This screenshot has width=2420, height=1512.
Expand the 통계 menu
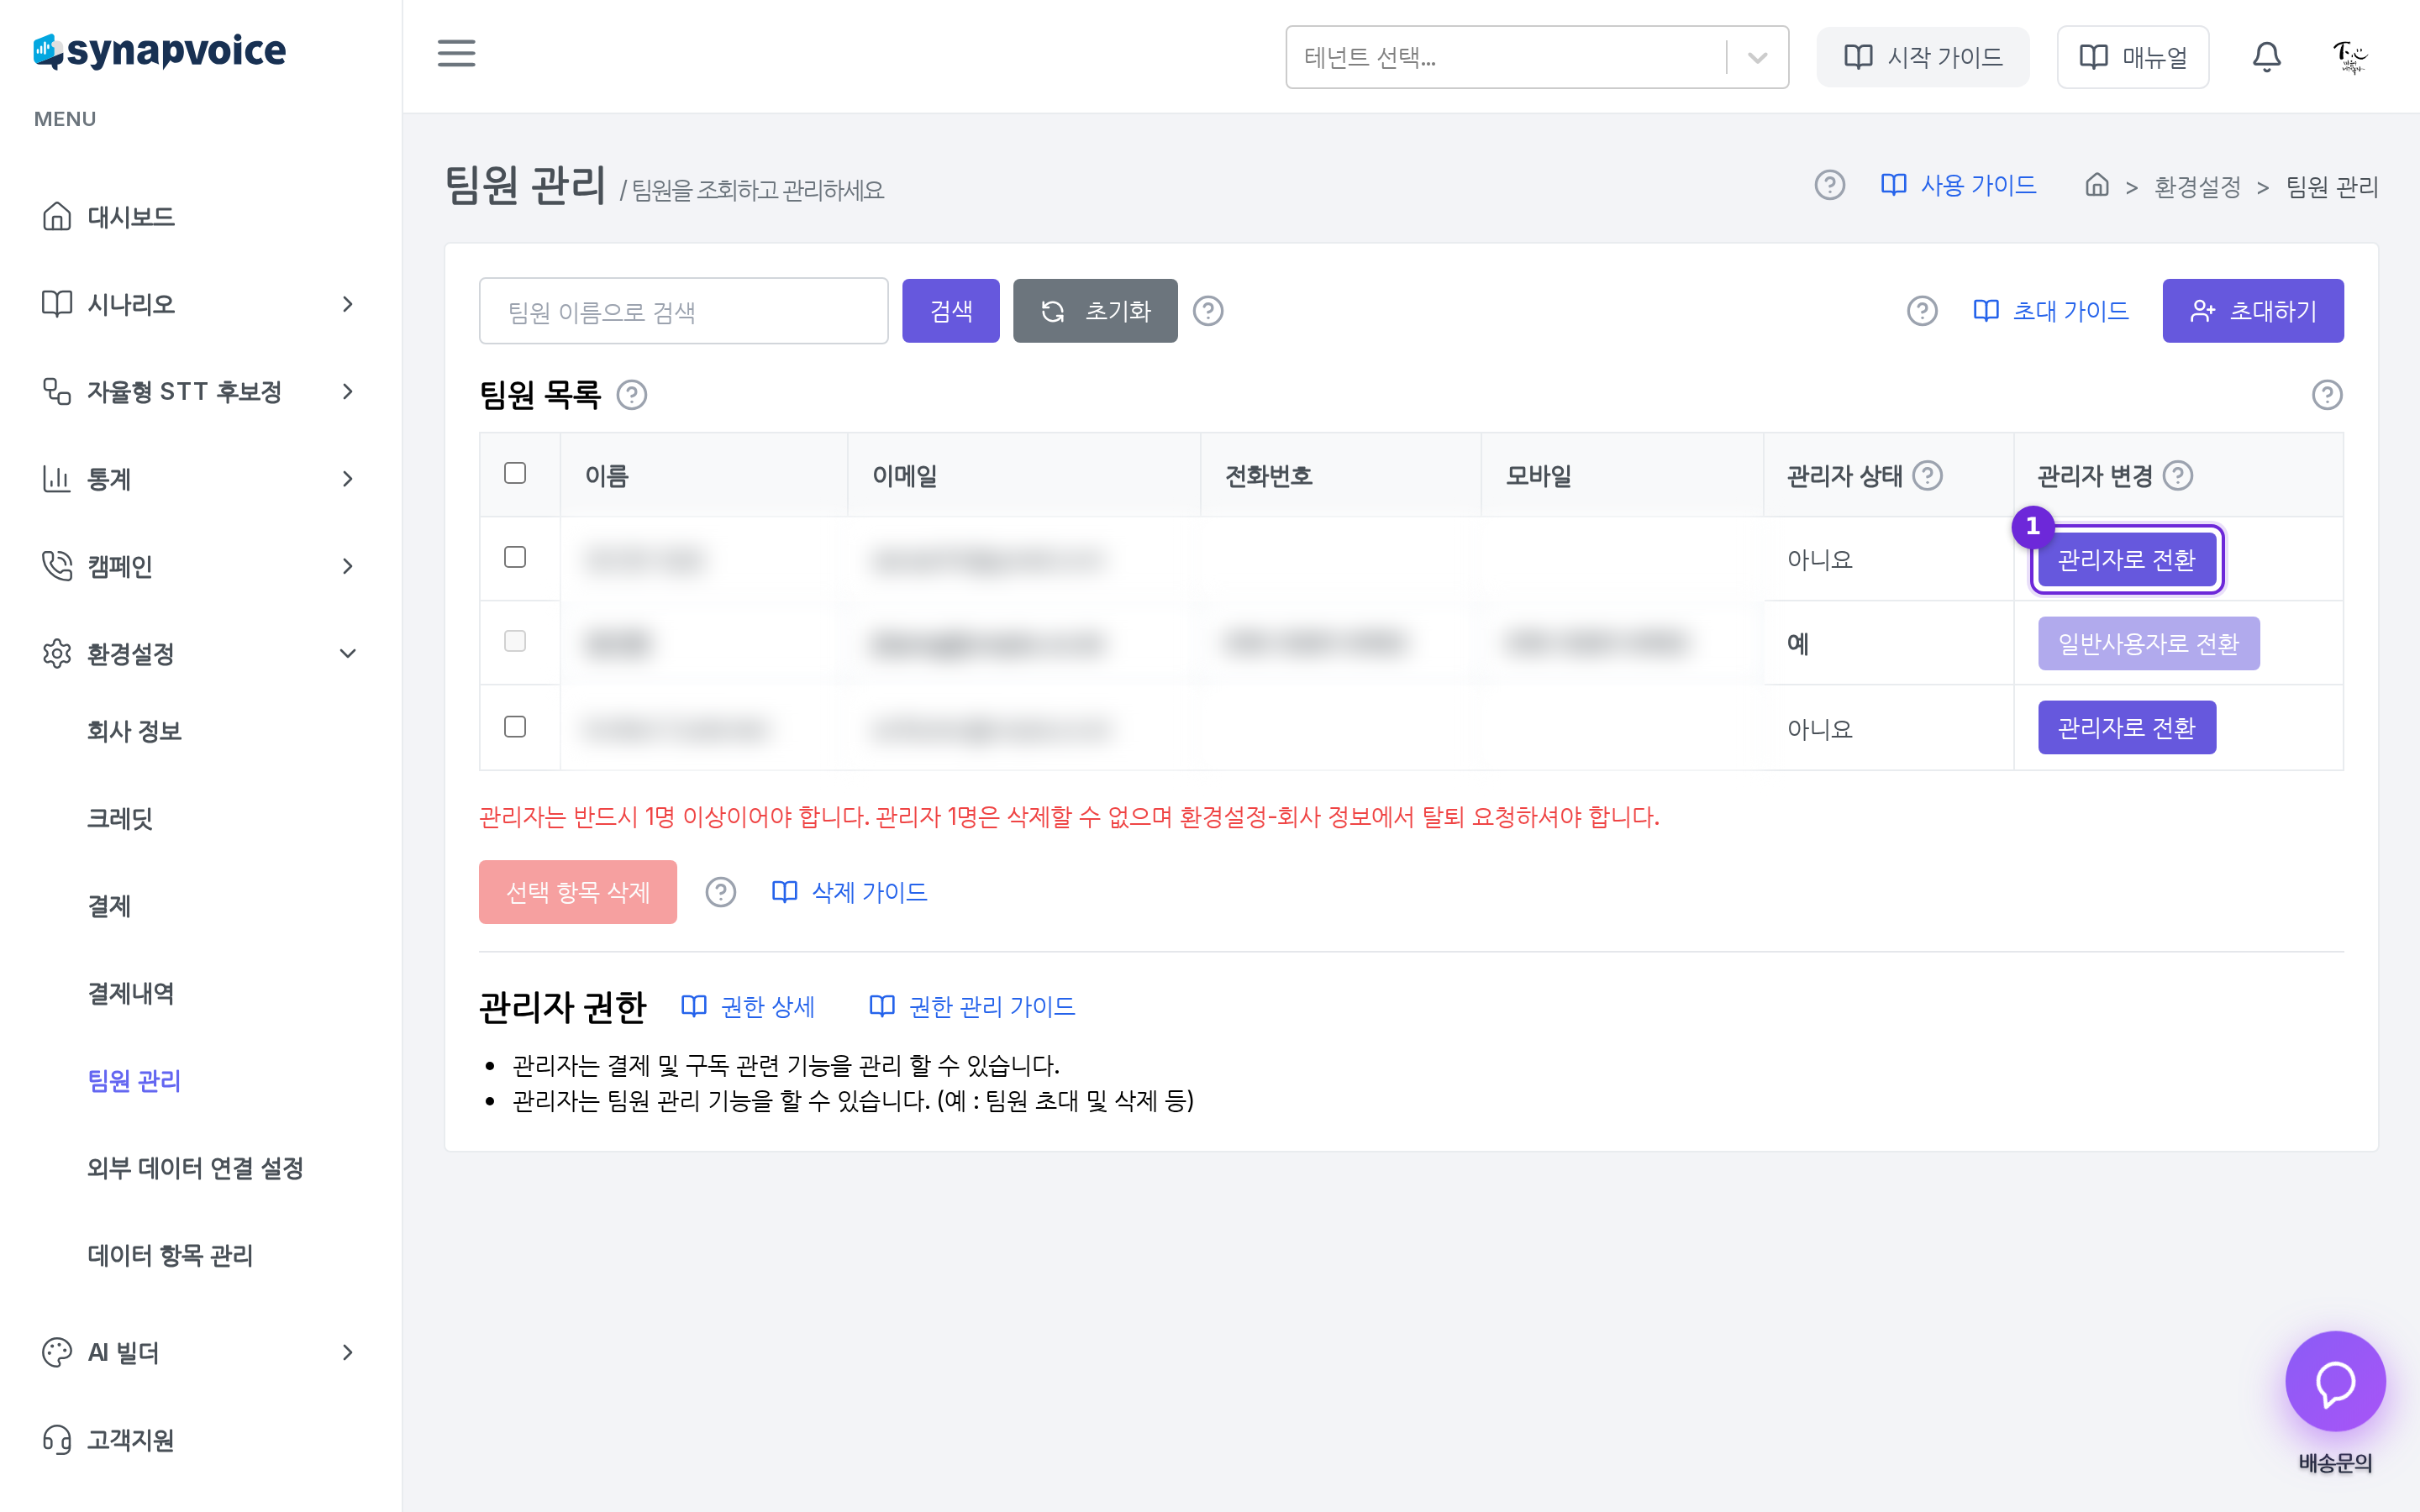click(200, 479)
